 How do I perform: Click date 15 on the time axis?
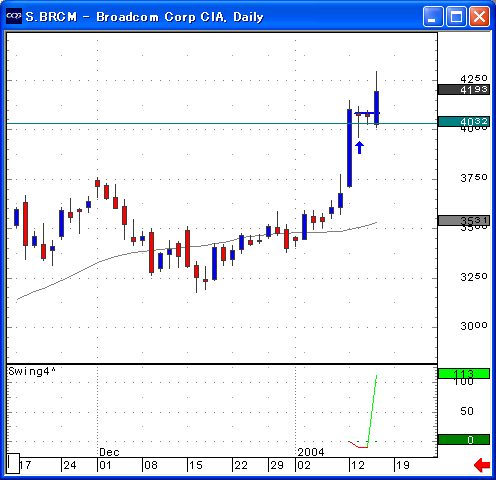(x=196, y=465)
